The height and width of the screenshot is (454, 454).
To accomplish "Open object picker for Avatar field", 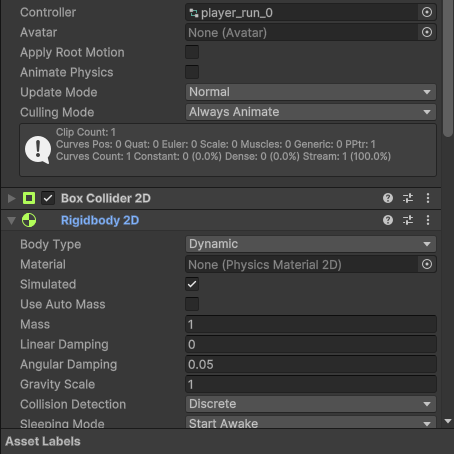I will click(x=427, y=32).
